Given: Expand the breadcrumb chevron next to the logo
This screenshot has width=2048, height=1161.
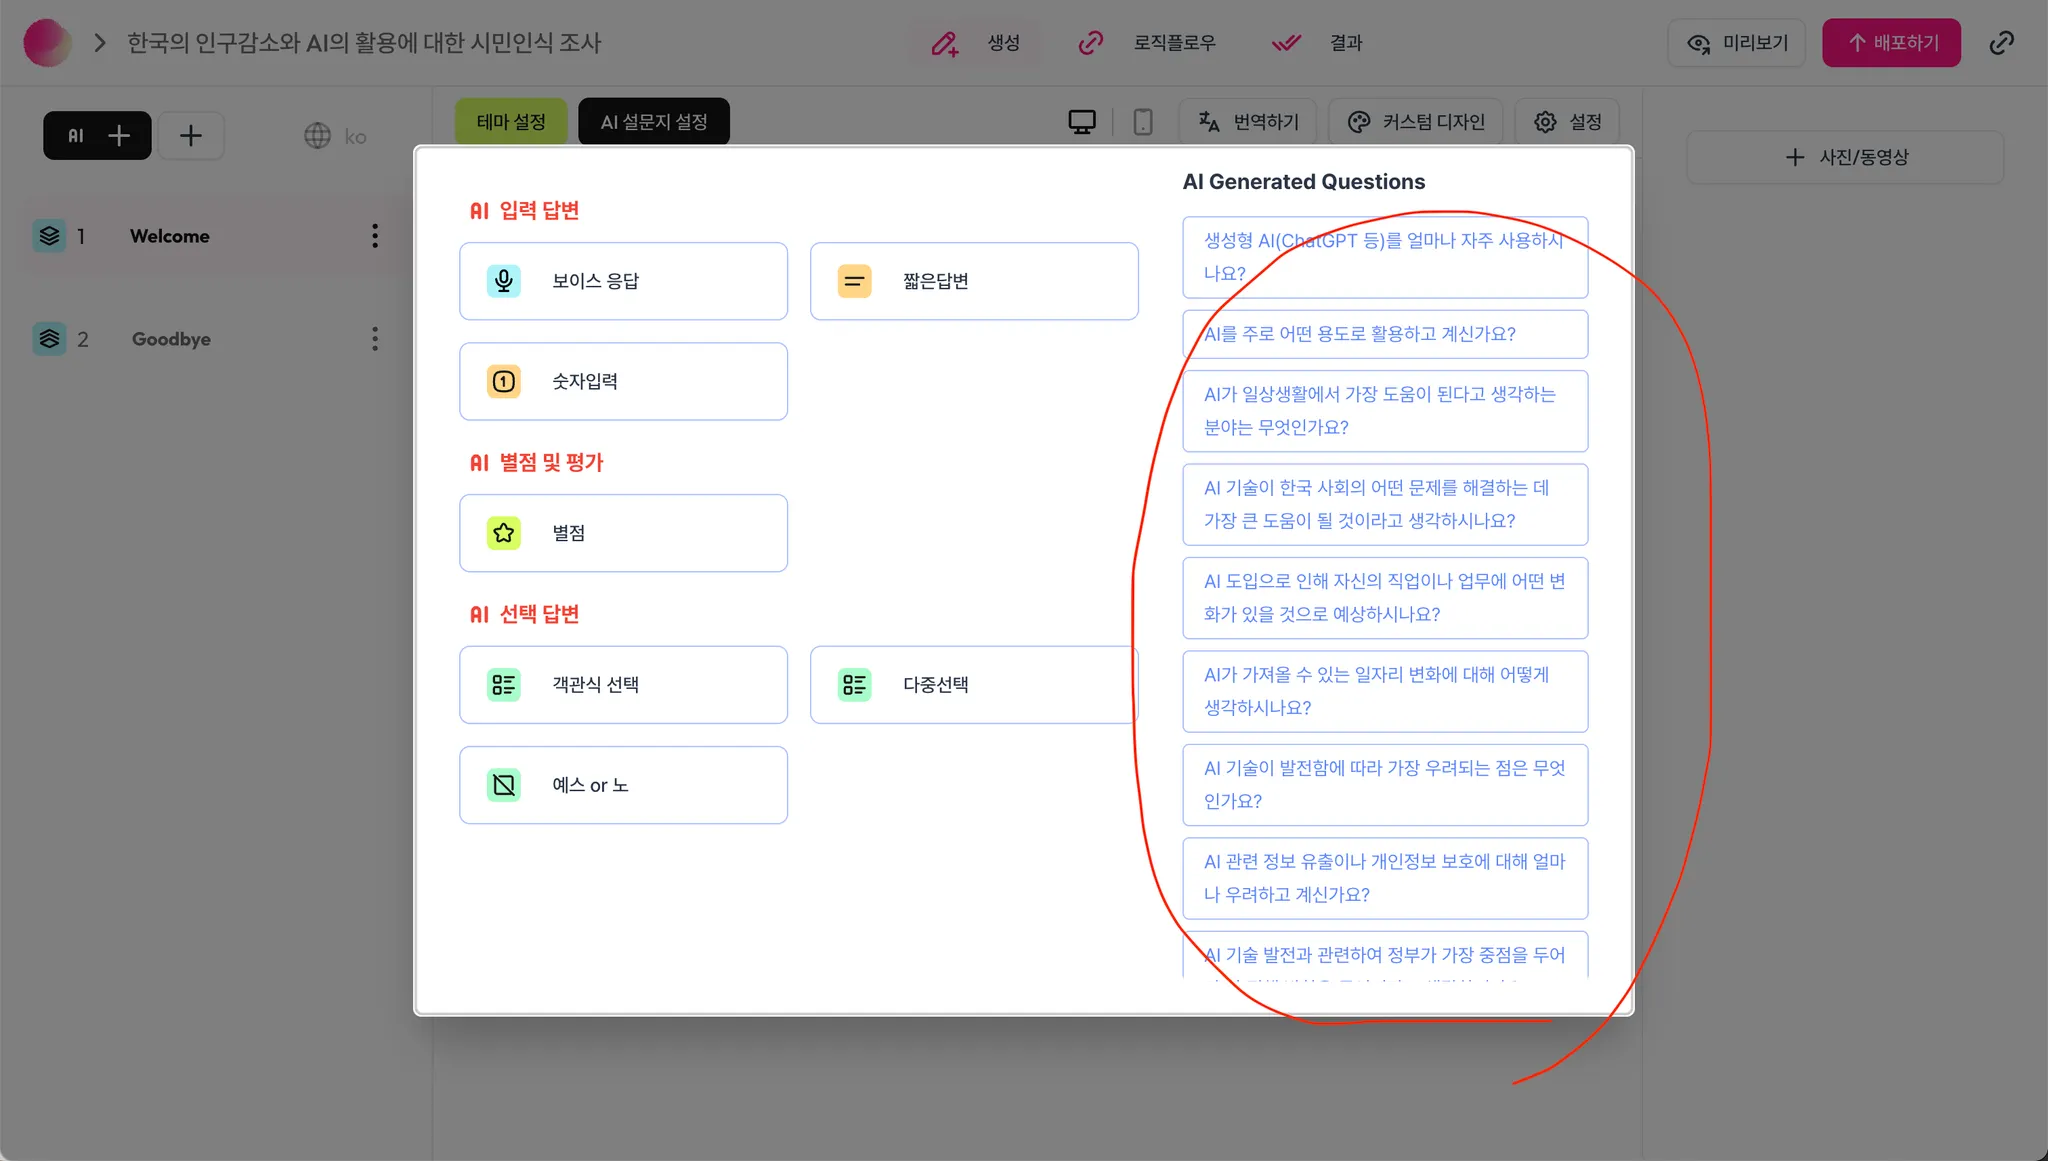Looking at the screenshot, I should (99, 43).
